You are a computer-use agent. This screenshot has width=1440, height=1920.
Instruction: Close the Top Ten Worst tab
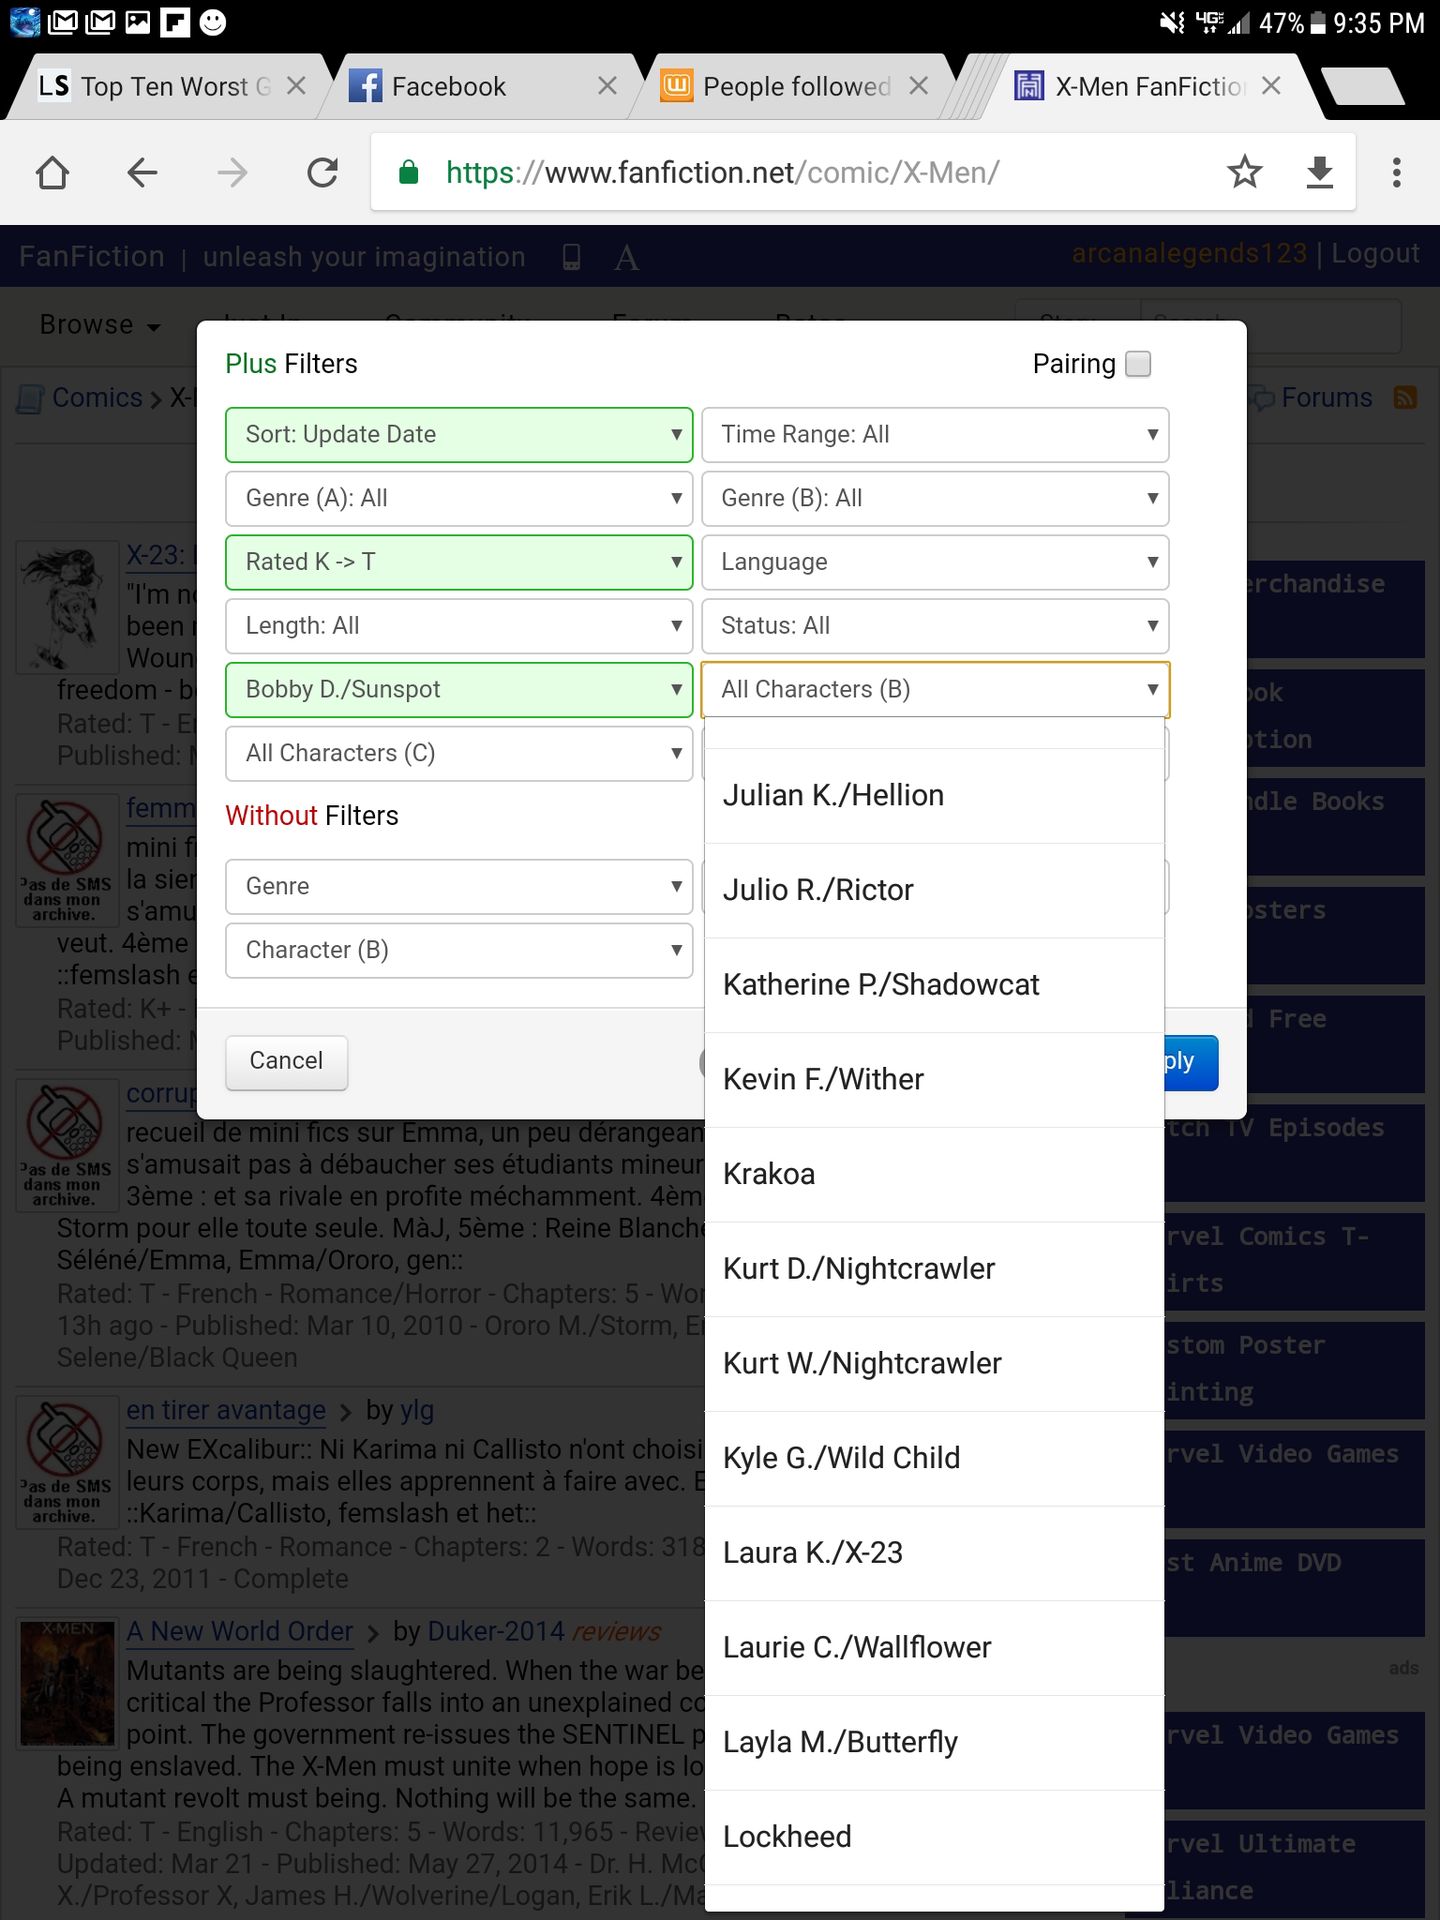click(296, 86)
